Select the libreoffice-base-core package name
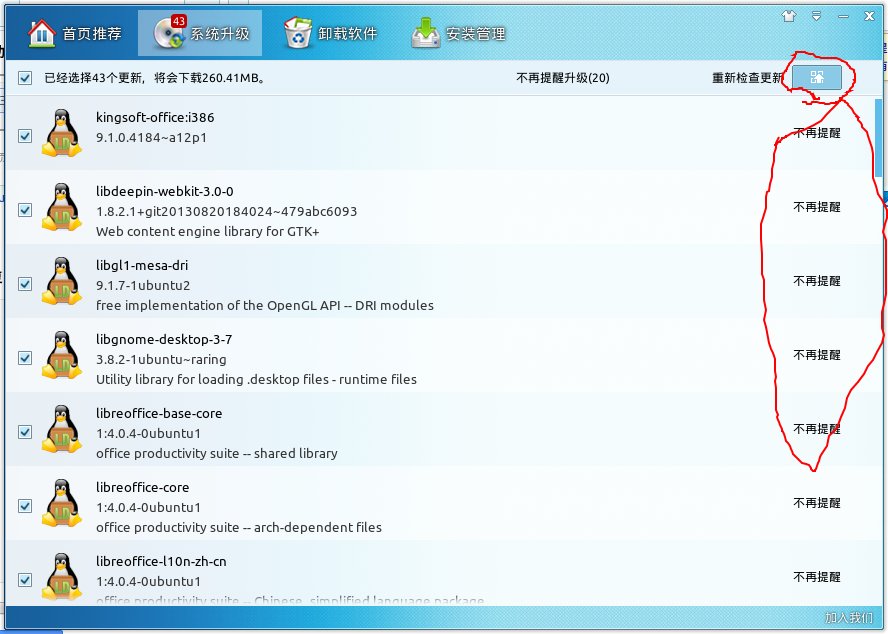The image size is (888, 634). pyautogui.click(x=159, y=414)
